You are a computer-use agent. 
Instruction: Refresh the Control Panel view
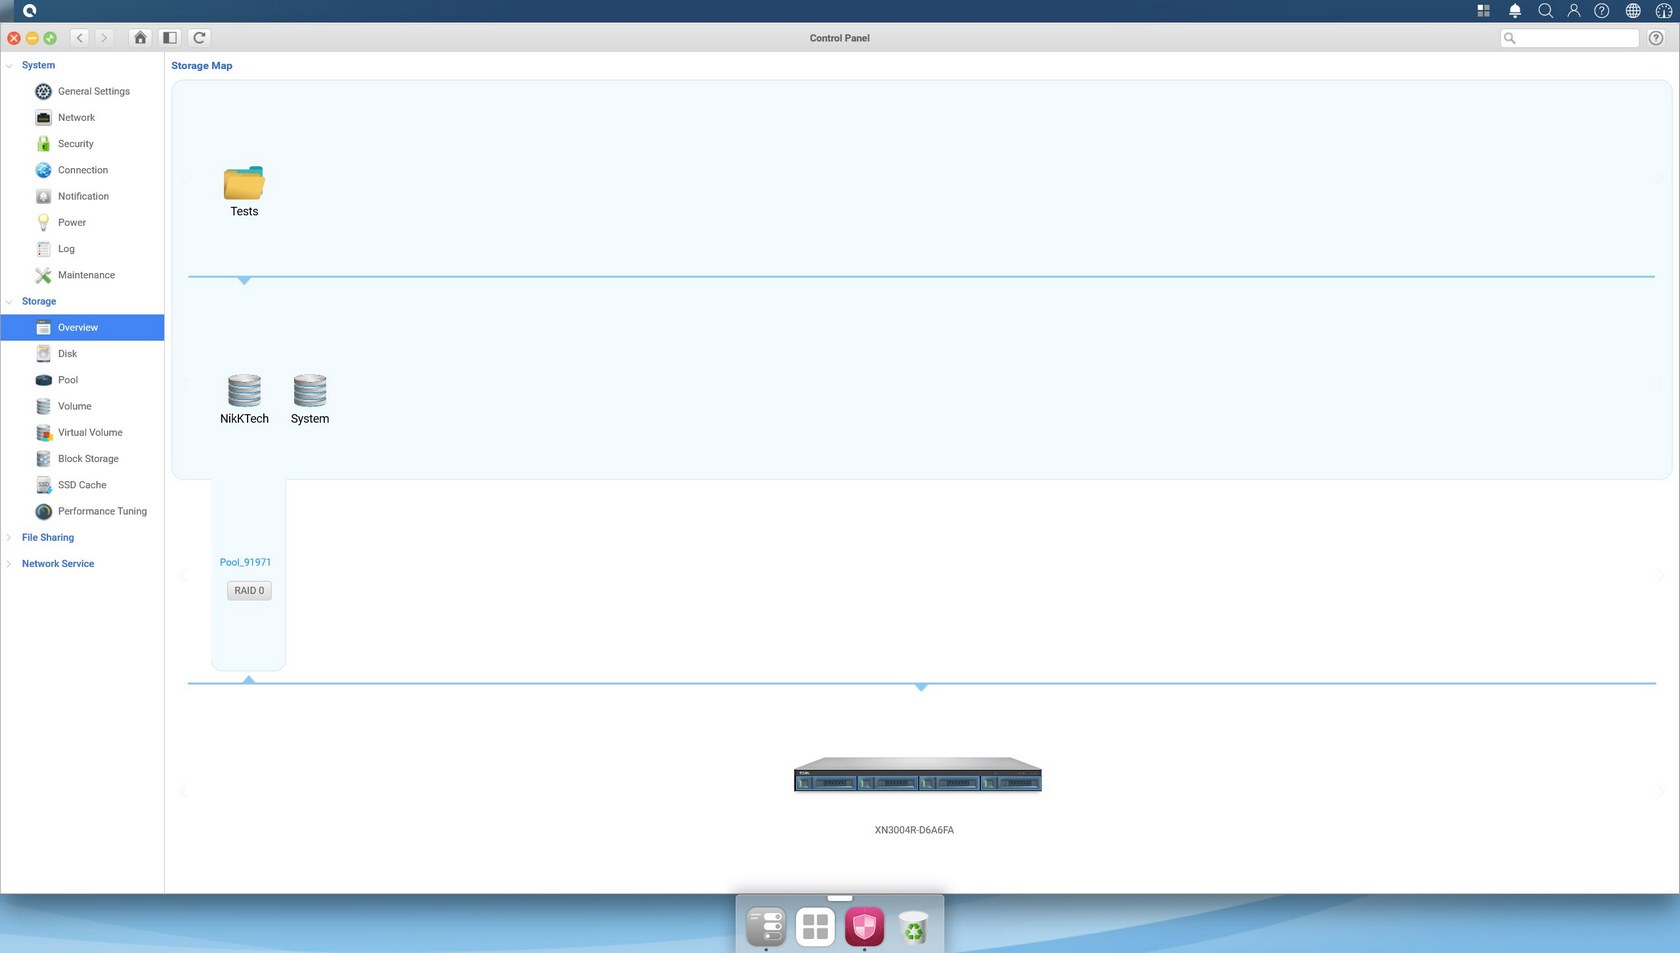point(199,38)
